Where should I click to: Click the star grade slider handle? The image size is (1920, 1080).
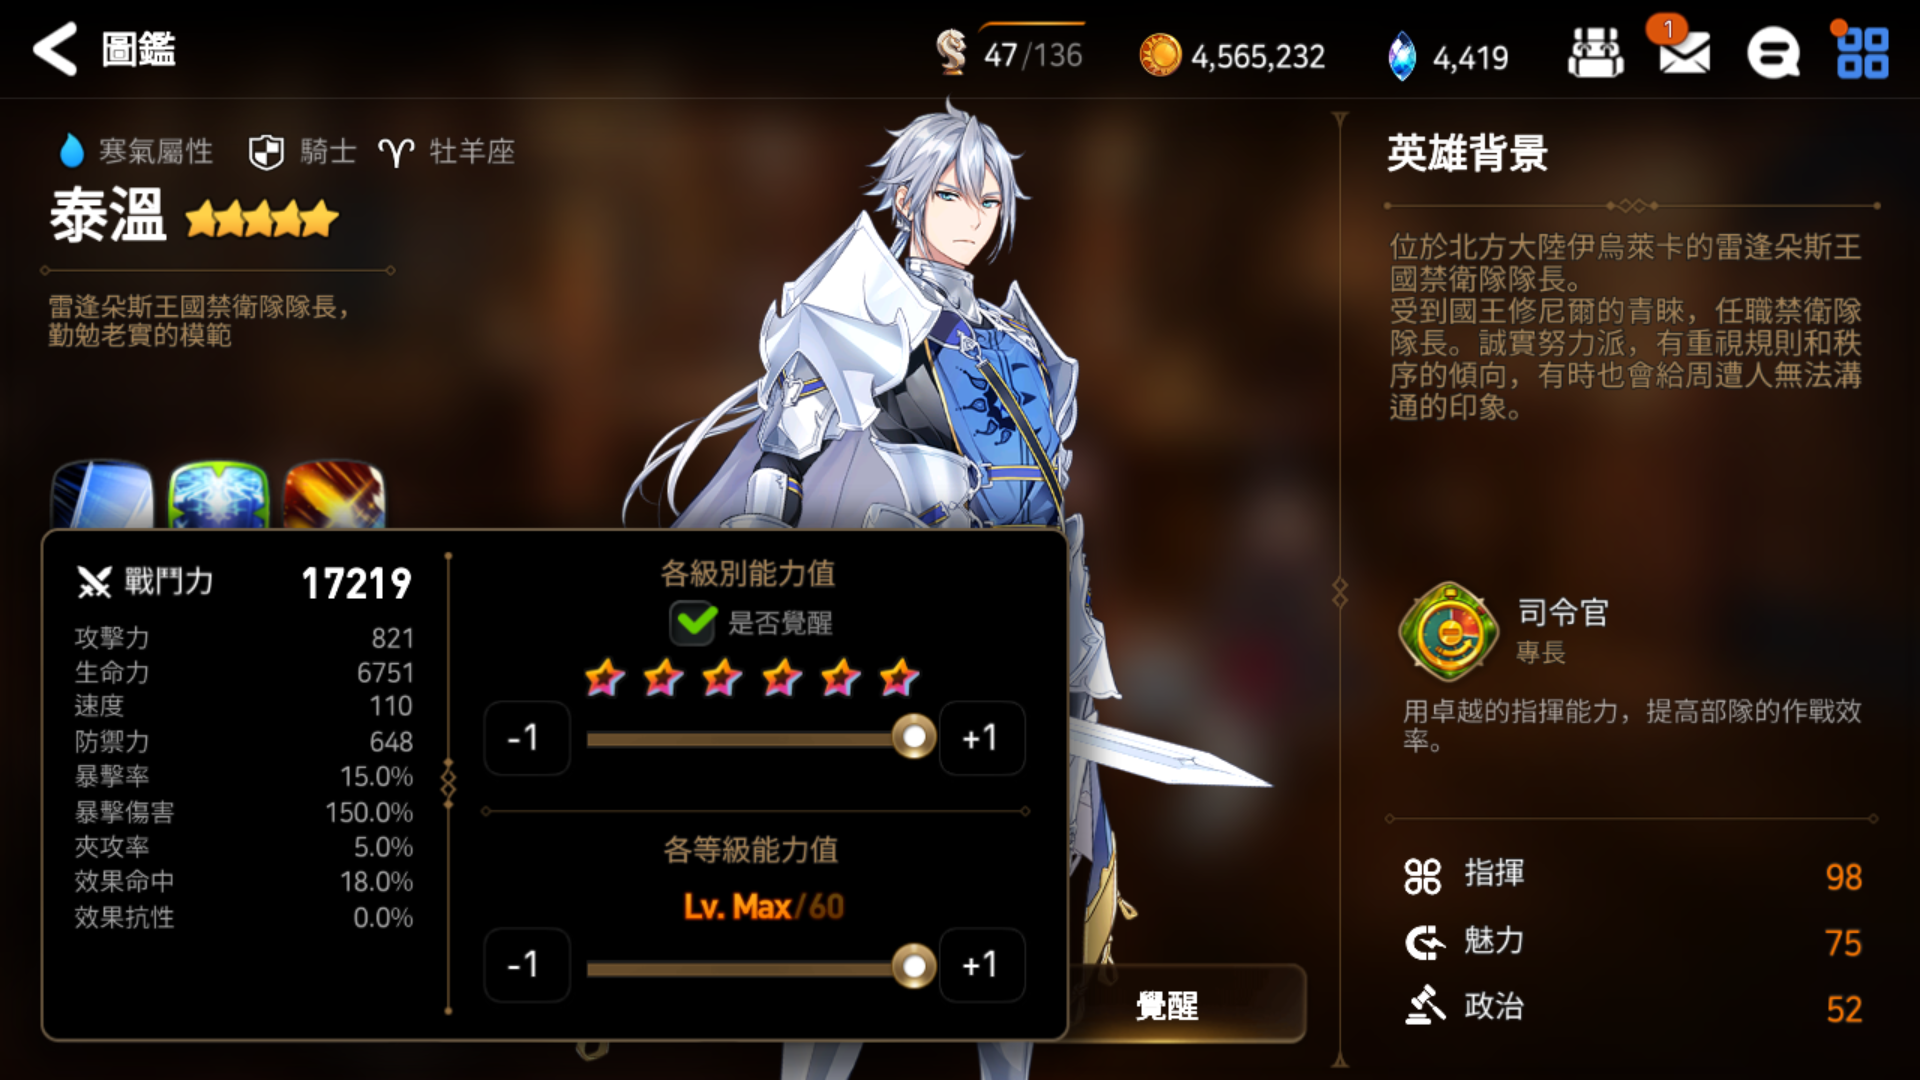914,738
